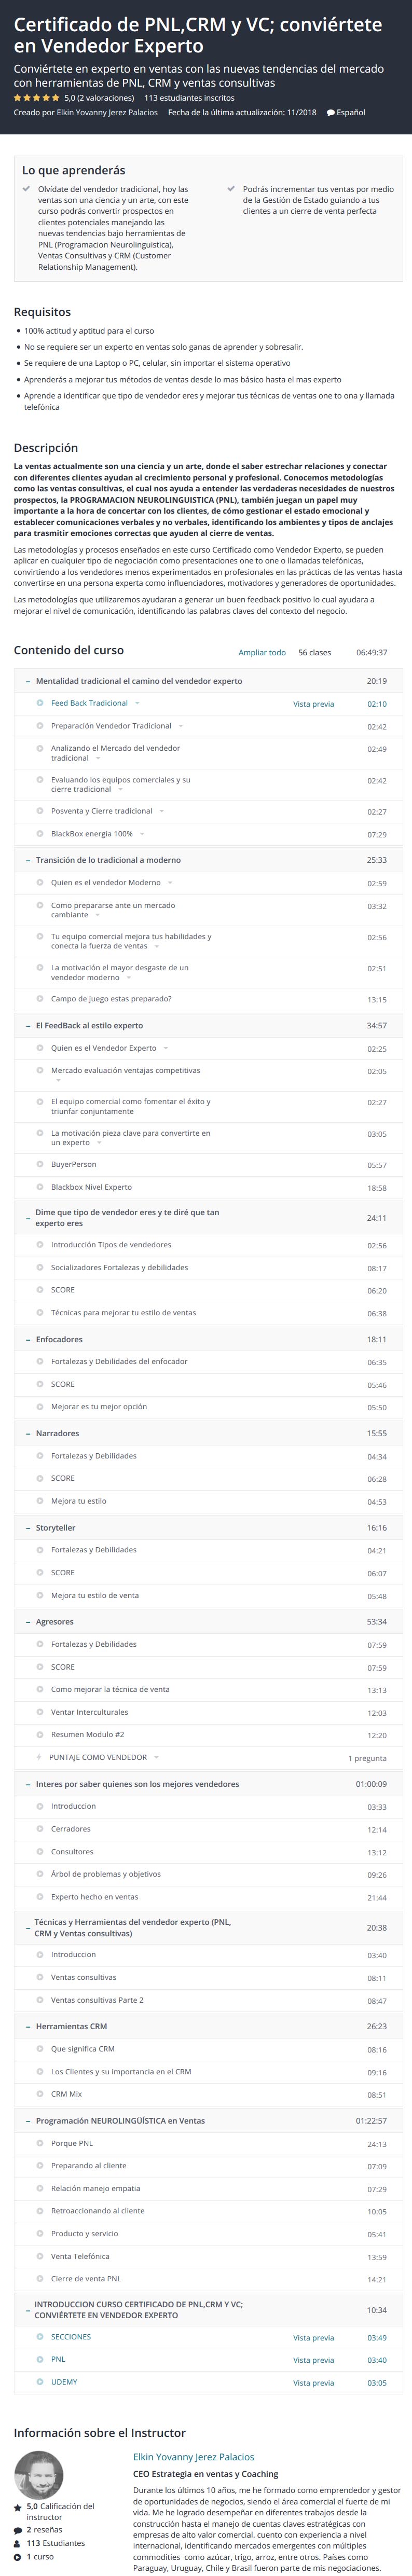Click the play icon beside Porque PNL
412x2576 pixels.
[40, 2143]
